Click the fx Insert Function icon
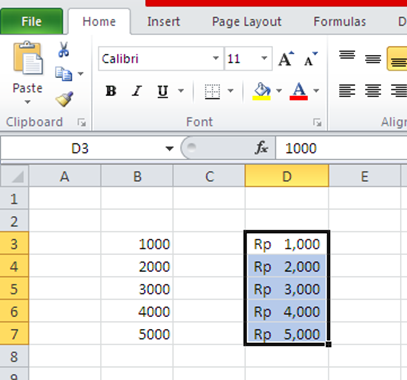 261,148
